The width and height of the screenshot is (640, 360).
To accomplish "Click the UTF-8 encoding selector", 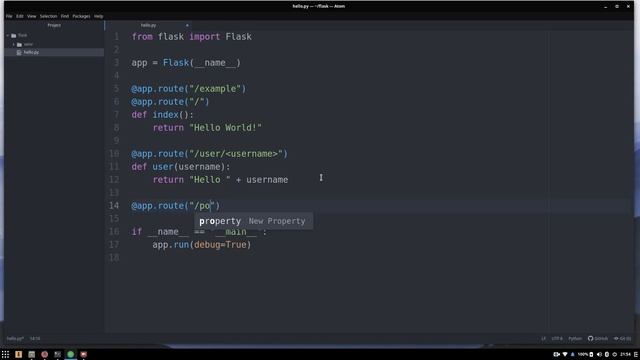I will (557, 338).
